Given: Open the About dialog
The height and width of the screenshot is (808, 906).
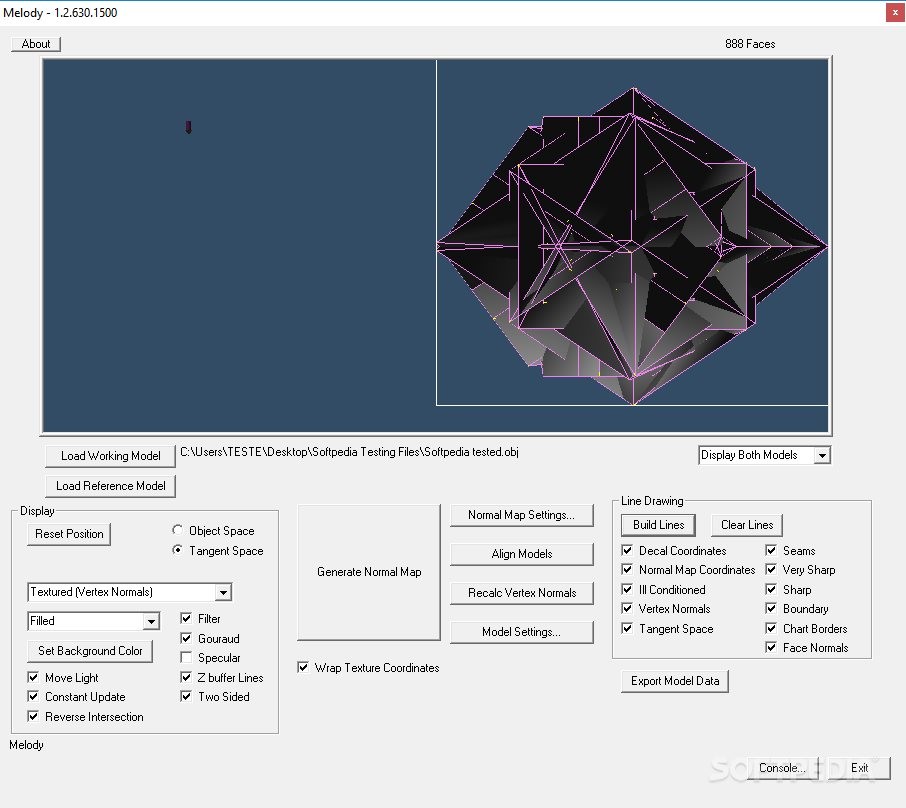Looking at the screenshot, I should pyautogui.click(x=36, y=44).
